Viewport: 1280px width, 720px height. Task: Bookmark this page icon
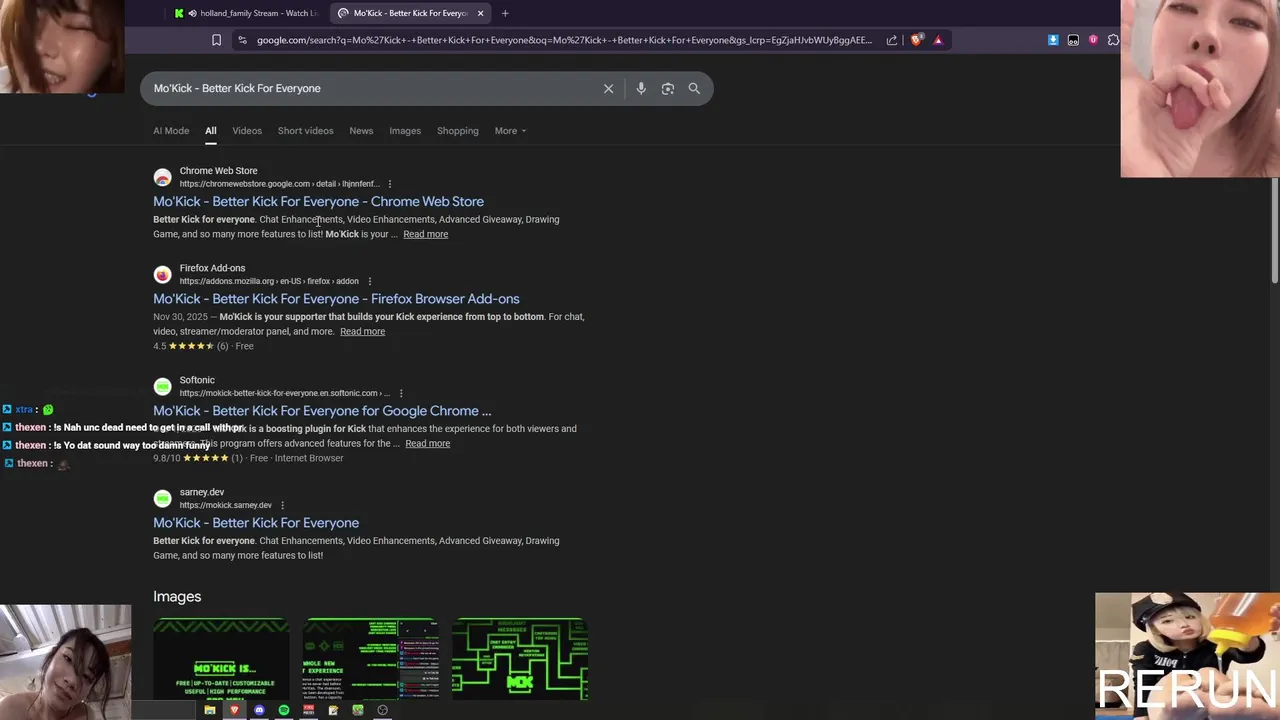pyautogui.click(x=216, y=40)
